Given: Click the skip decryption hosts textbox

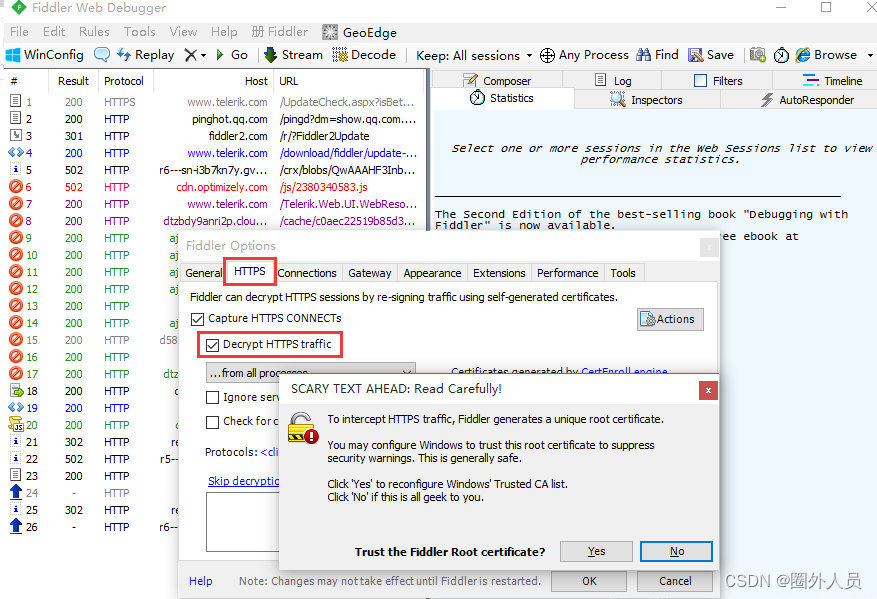Looking at the screenshot, I should (x=243, y=521).
